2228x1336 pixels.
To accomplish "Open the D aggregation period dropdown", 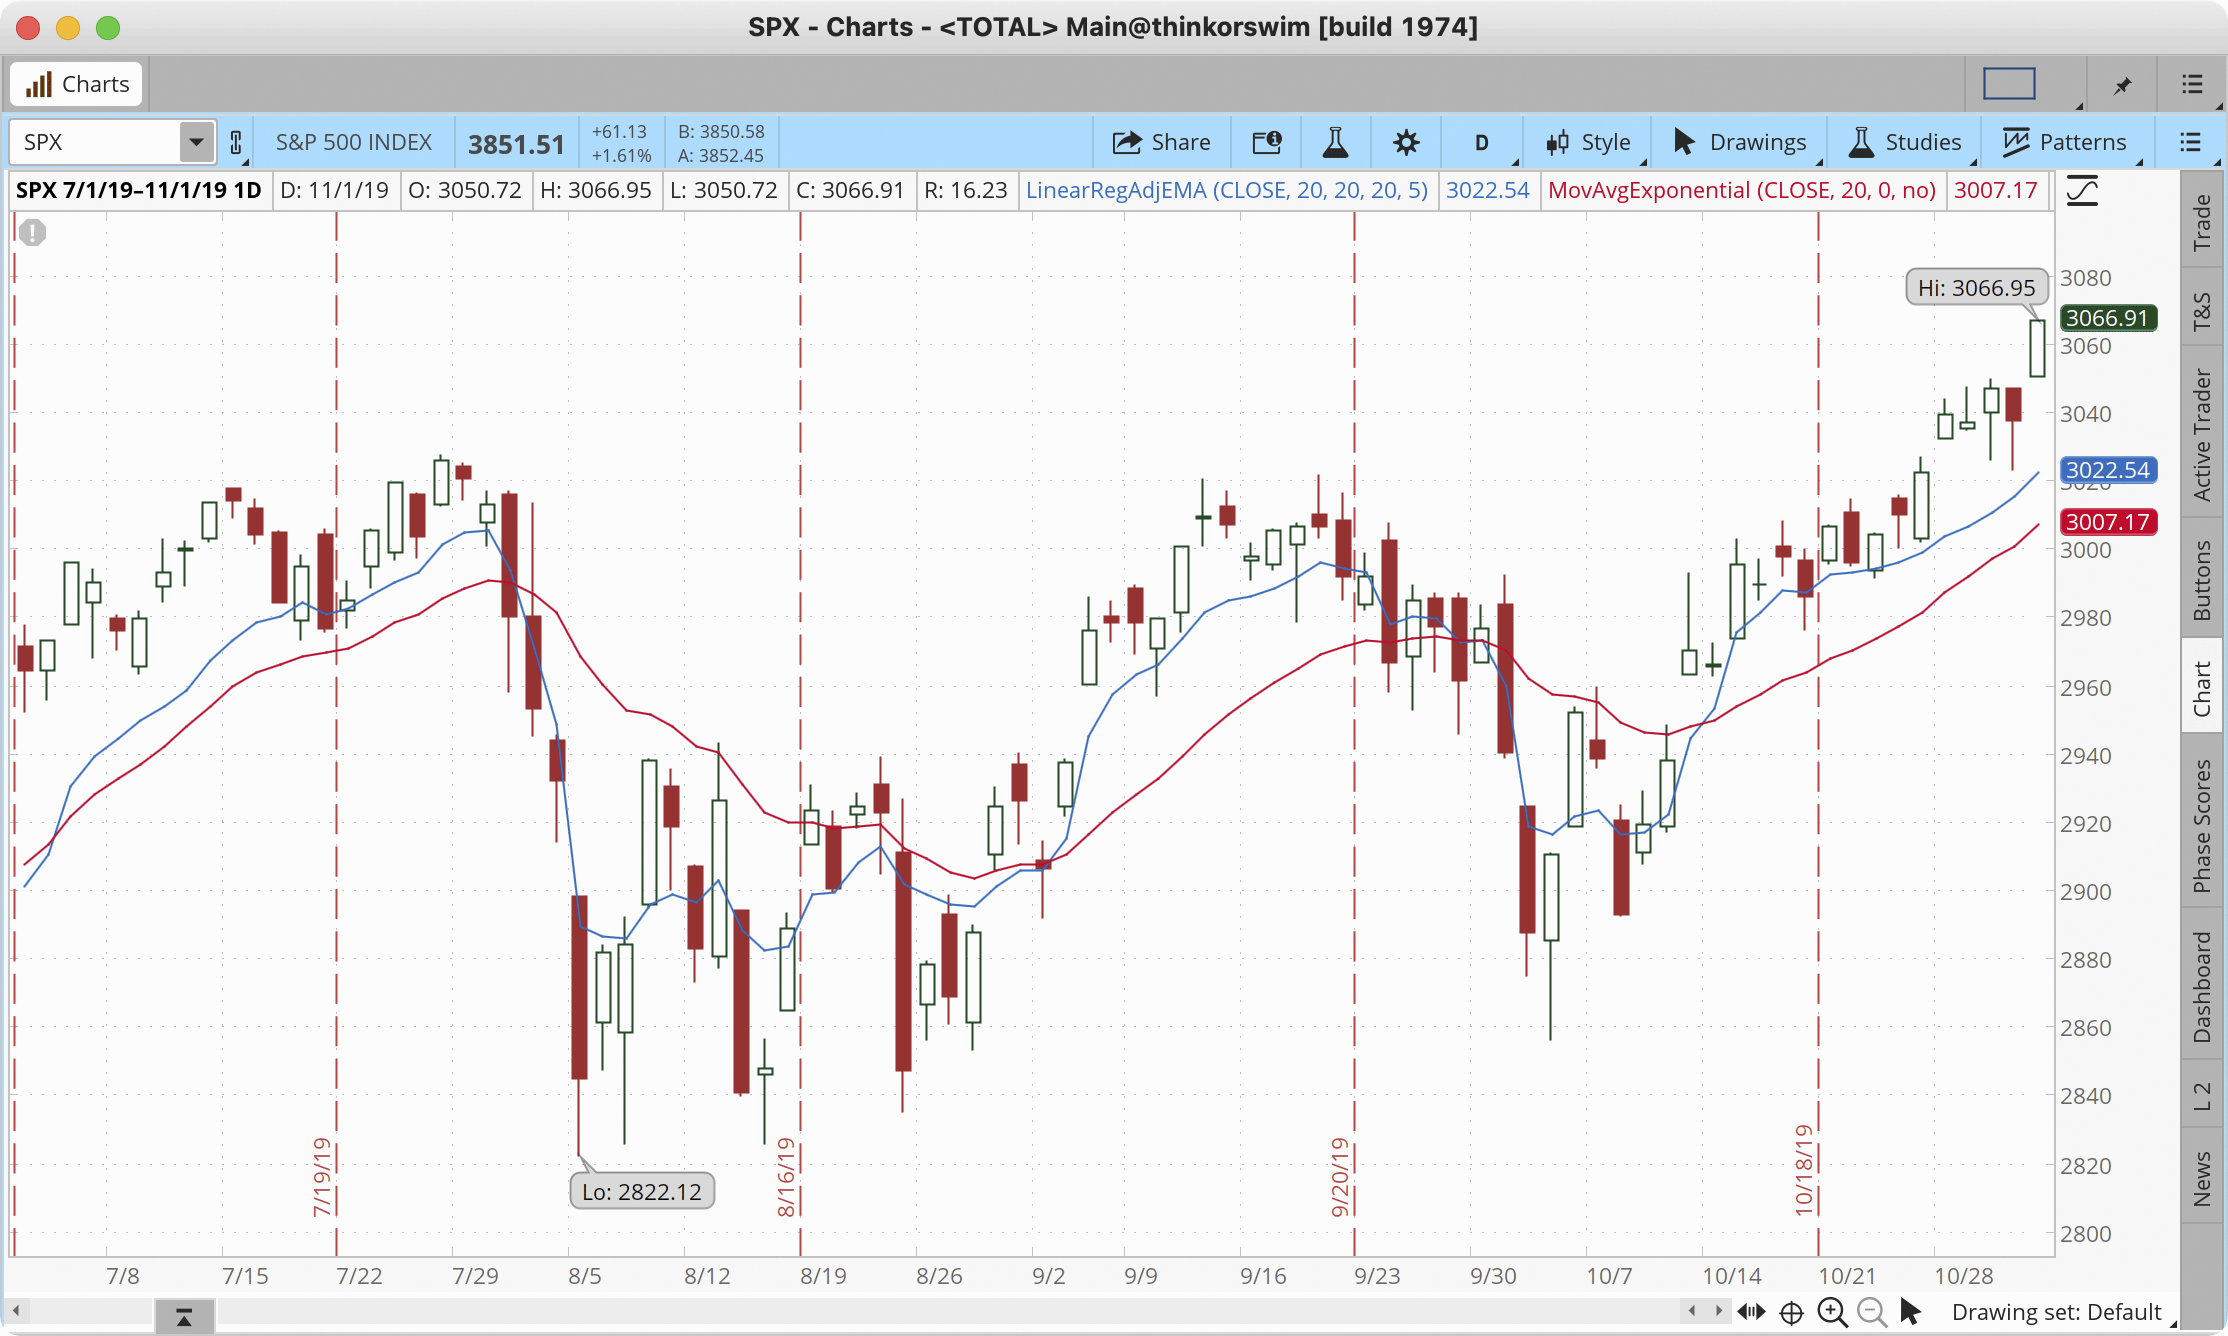I will pyautogui.click(x=1482, y=142).
